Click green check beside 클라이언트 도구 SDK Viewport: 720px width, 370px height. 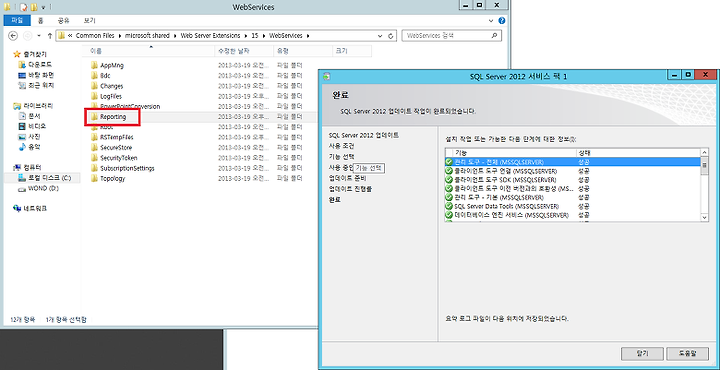click(449, 179)
